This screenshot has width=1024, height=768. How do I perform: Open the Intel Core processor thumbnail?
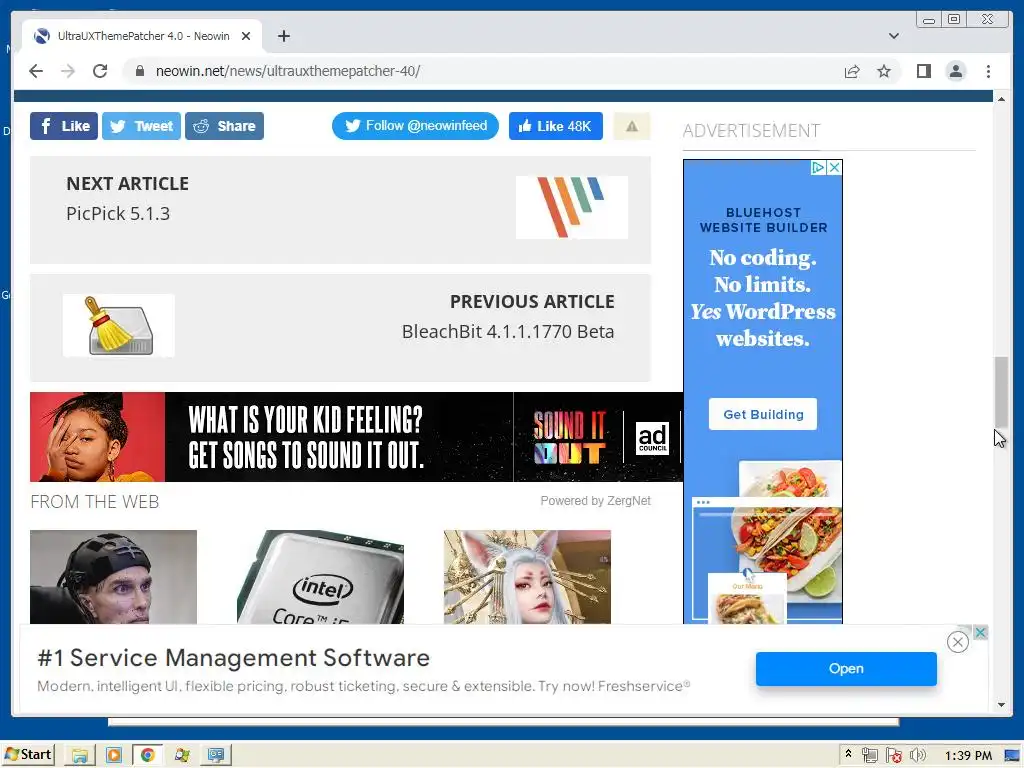click(320, 577)
